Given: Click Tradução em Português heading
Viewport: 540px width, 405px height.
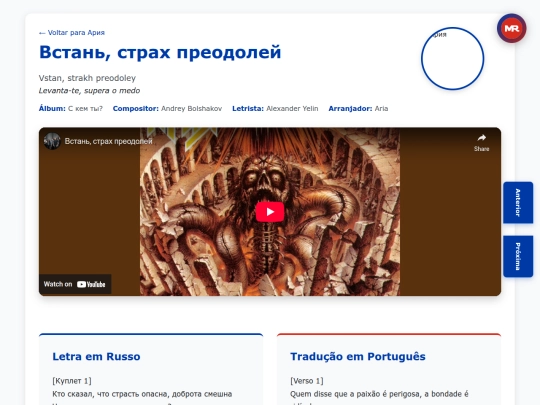Looking at the screenshot, I should click(358, 356).
